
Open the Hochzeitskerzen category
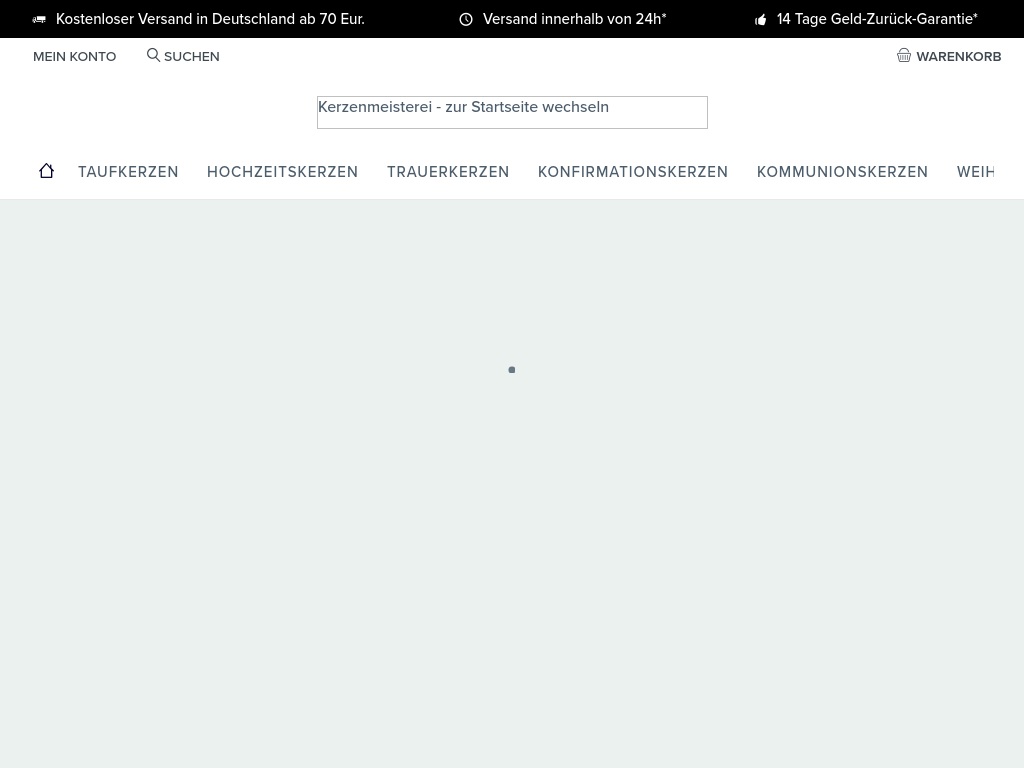tap(282, 172)
